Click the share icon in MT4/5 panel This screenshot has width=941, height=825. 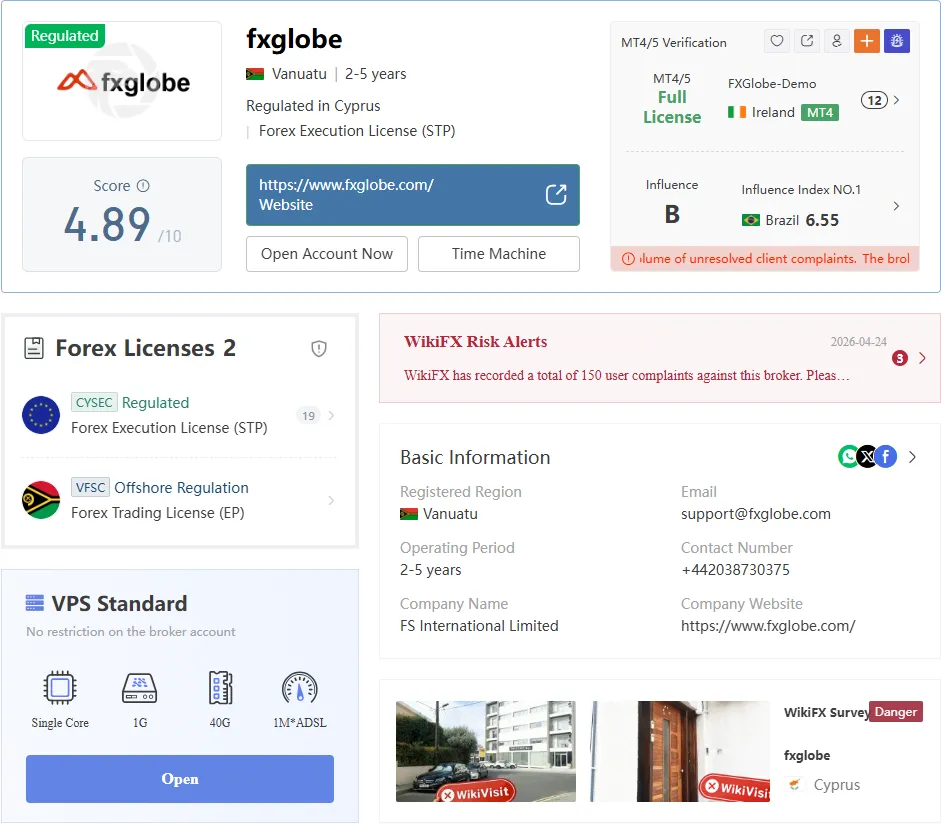point(807,41)
